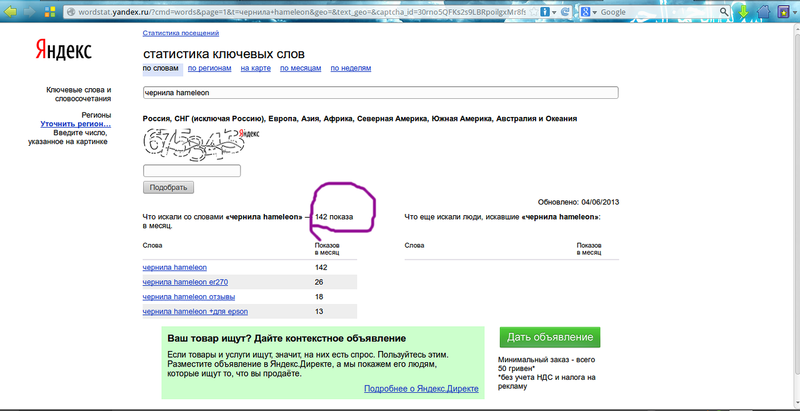Open the чернила hameleon er270 link

click(185, 282)
